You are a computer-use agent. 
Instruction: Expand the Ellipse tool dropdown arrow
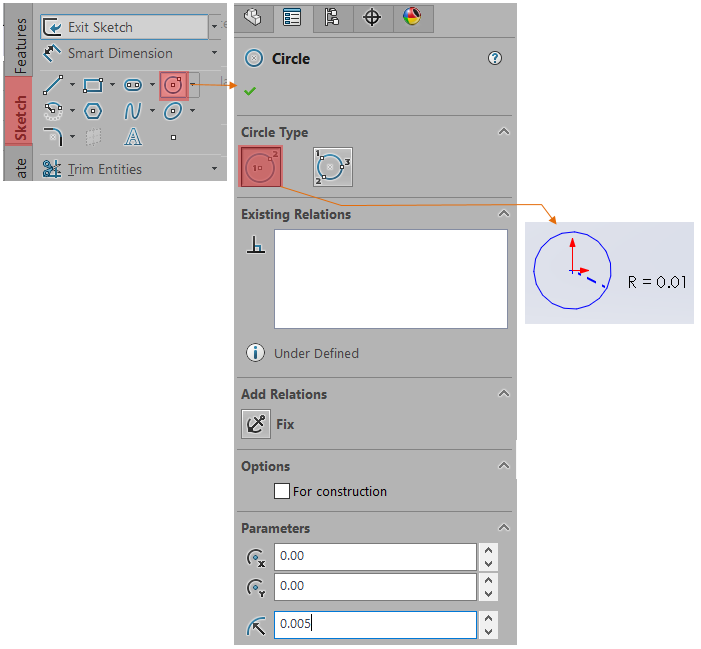coord(193,111)
